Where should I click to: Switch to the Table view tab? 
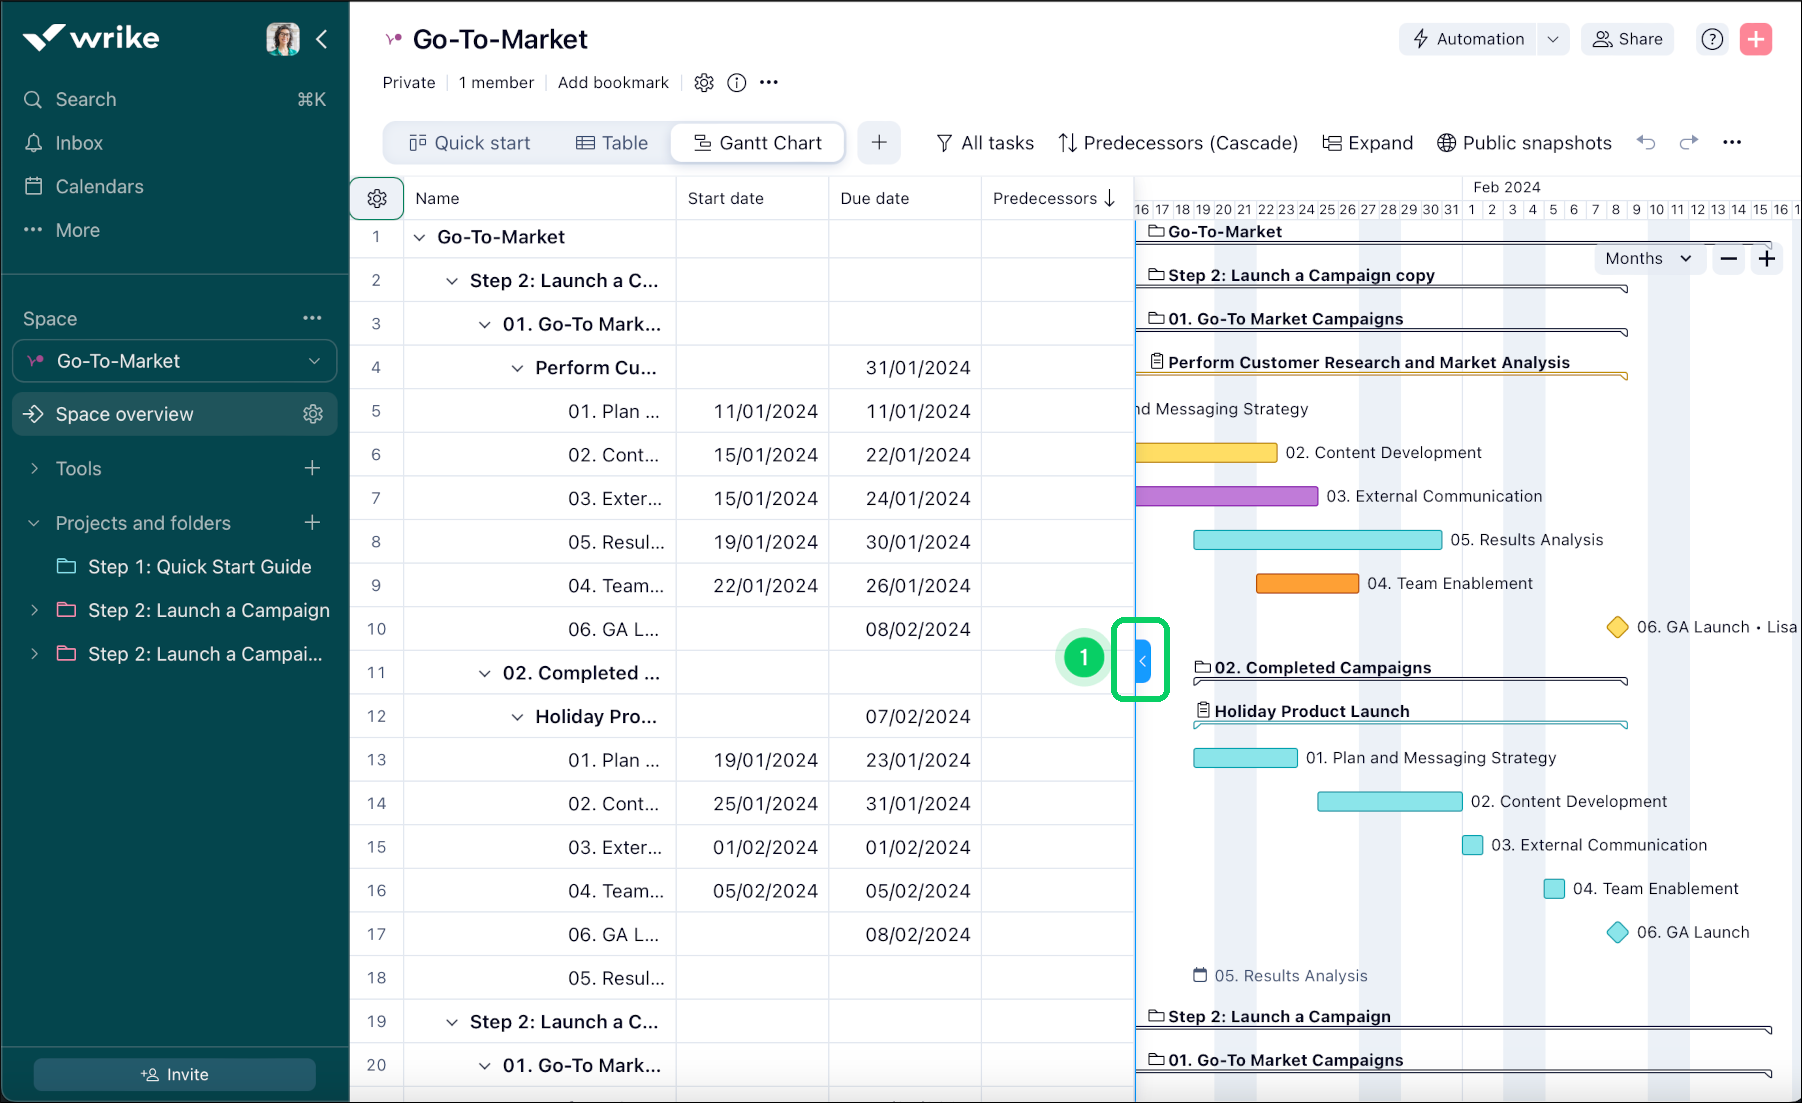coord(611,142)
